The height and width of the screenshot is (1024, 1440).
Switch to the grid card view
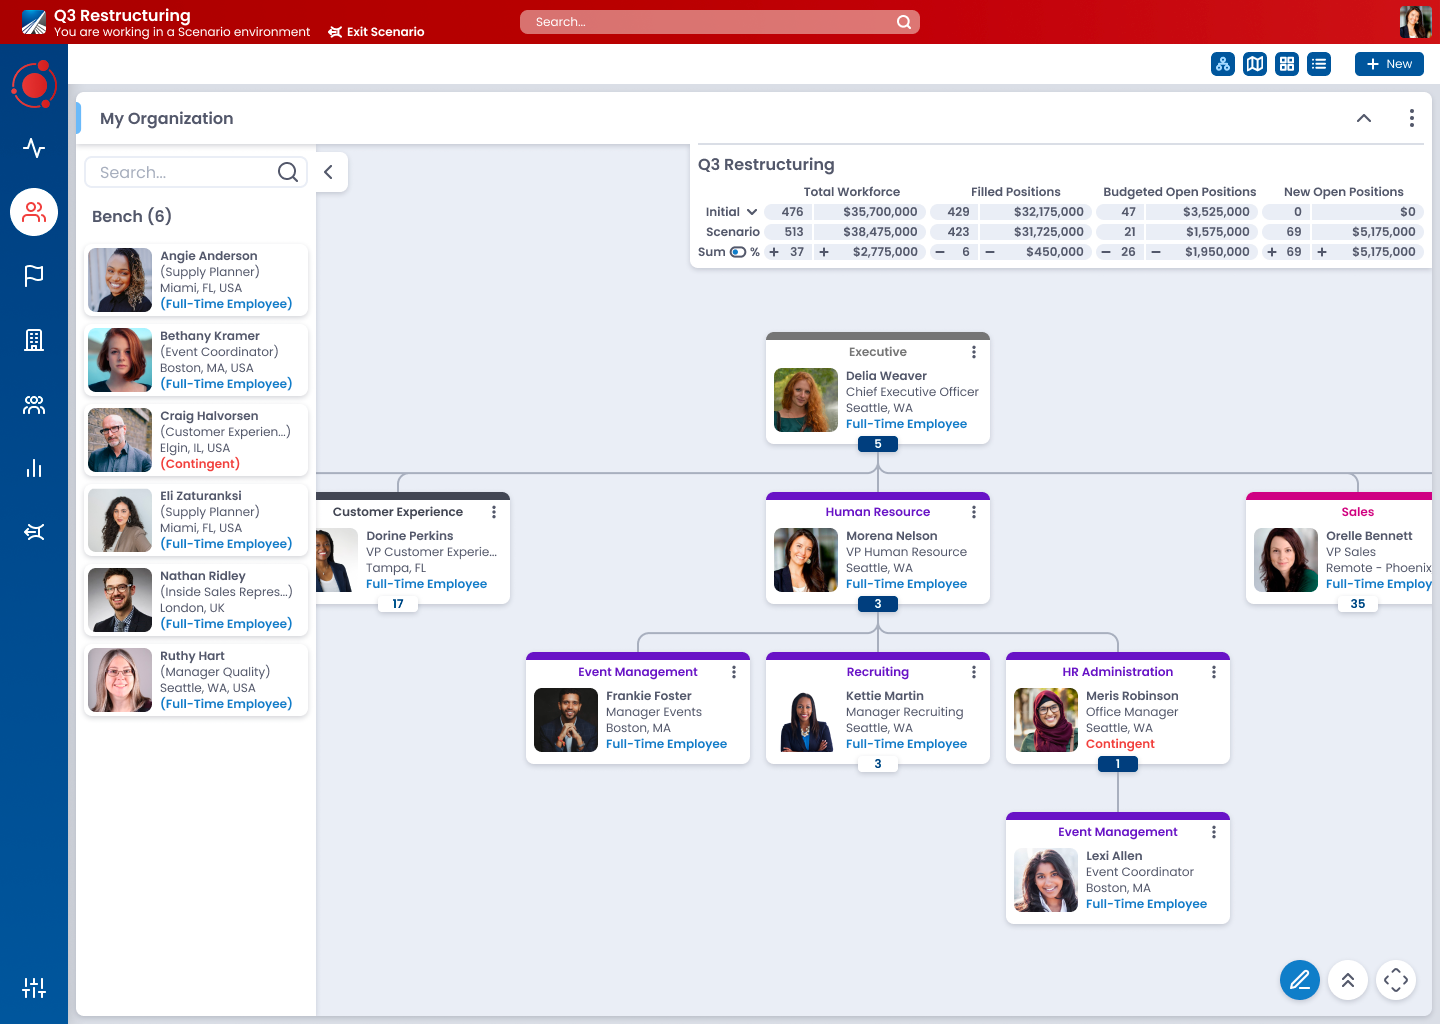click(1287, 64)
